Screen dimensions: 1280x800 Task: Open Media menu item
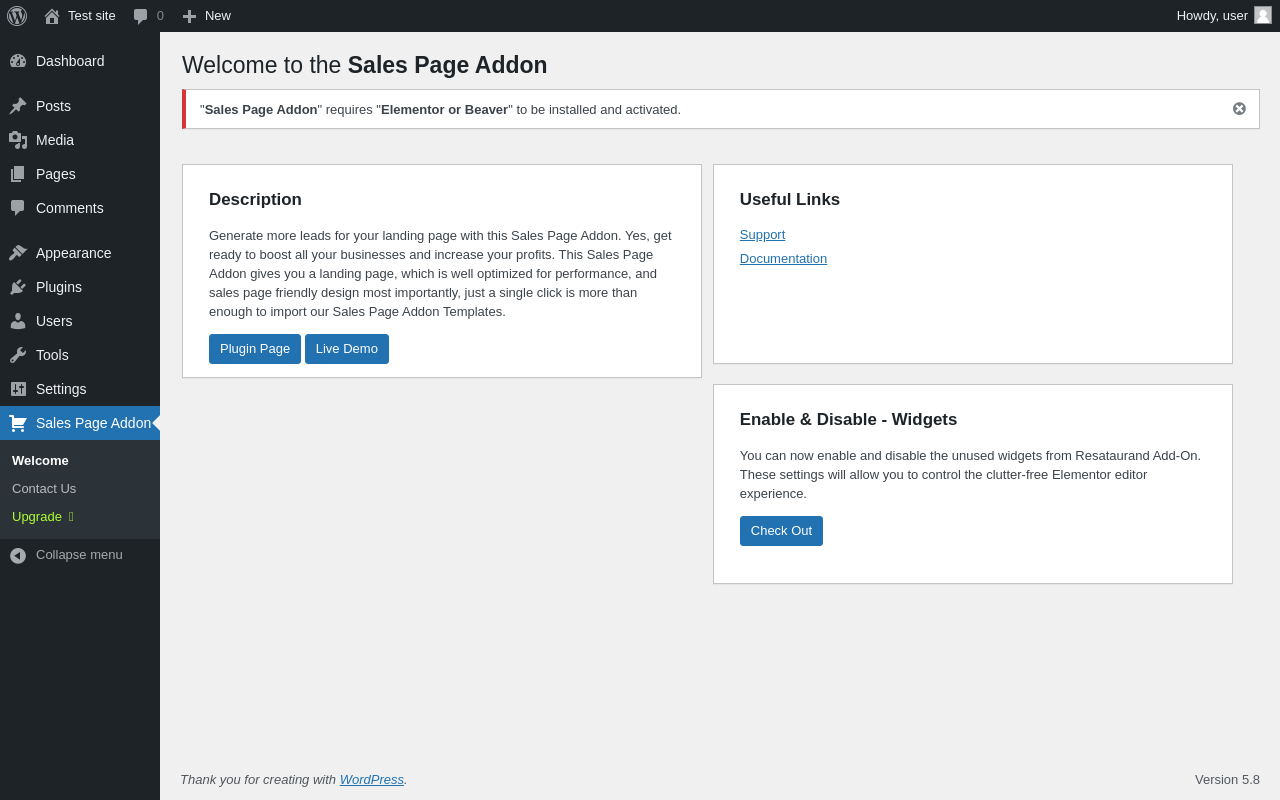tap(80, 140)
